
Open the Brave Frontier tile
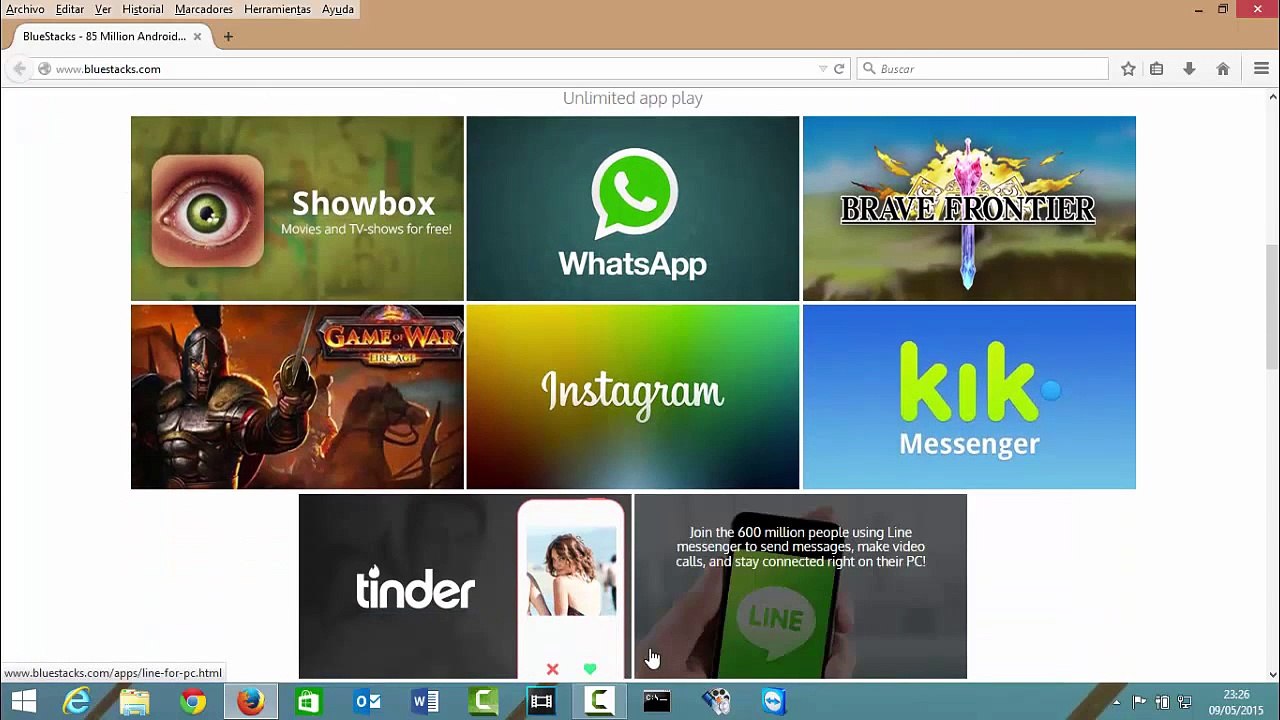969,208
